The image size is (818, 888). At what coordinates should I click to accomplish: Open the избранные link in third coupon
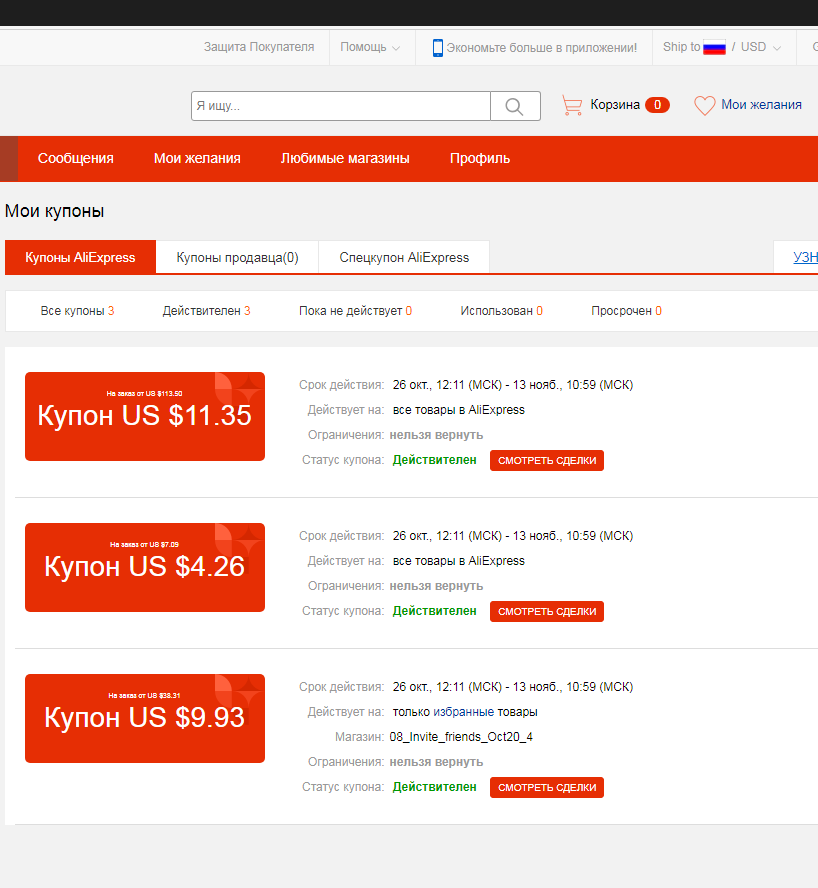pos(463,712)
